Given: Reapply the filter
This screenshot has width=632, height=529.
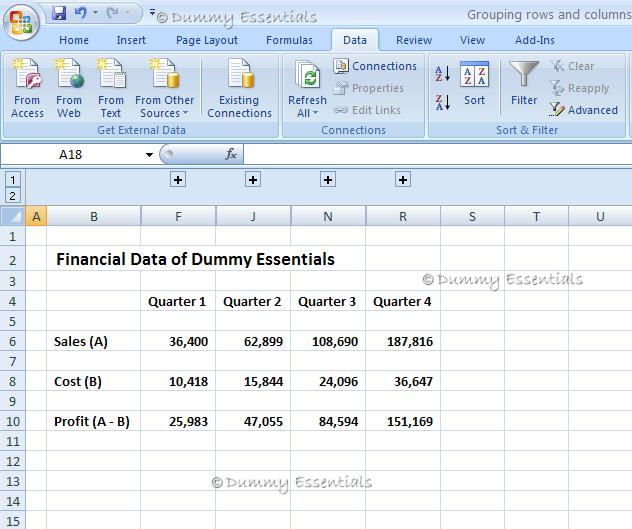Looking at the screenshot, I should [580, 88].
